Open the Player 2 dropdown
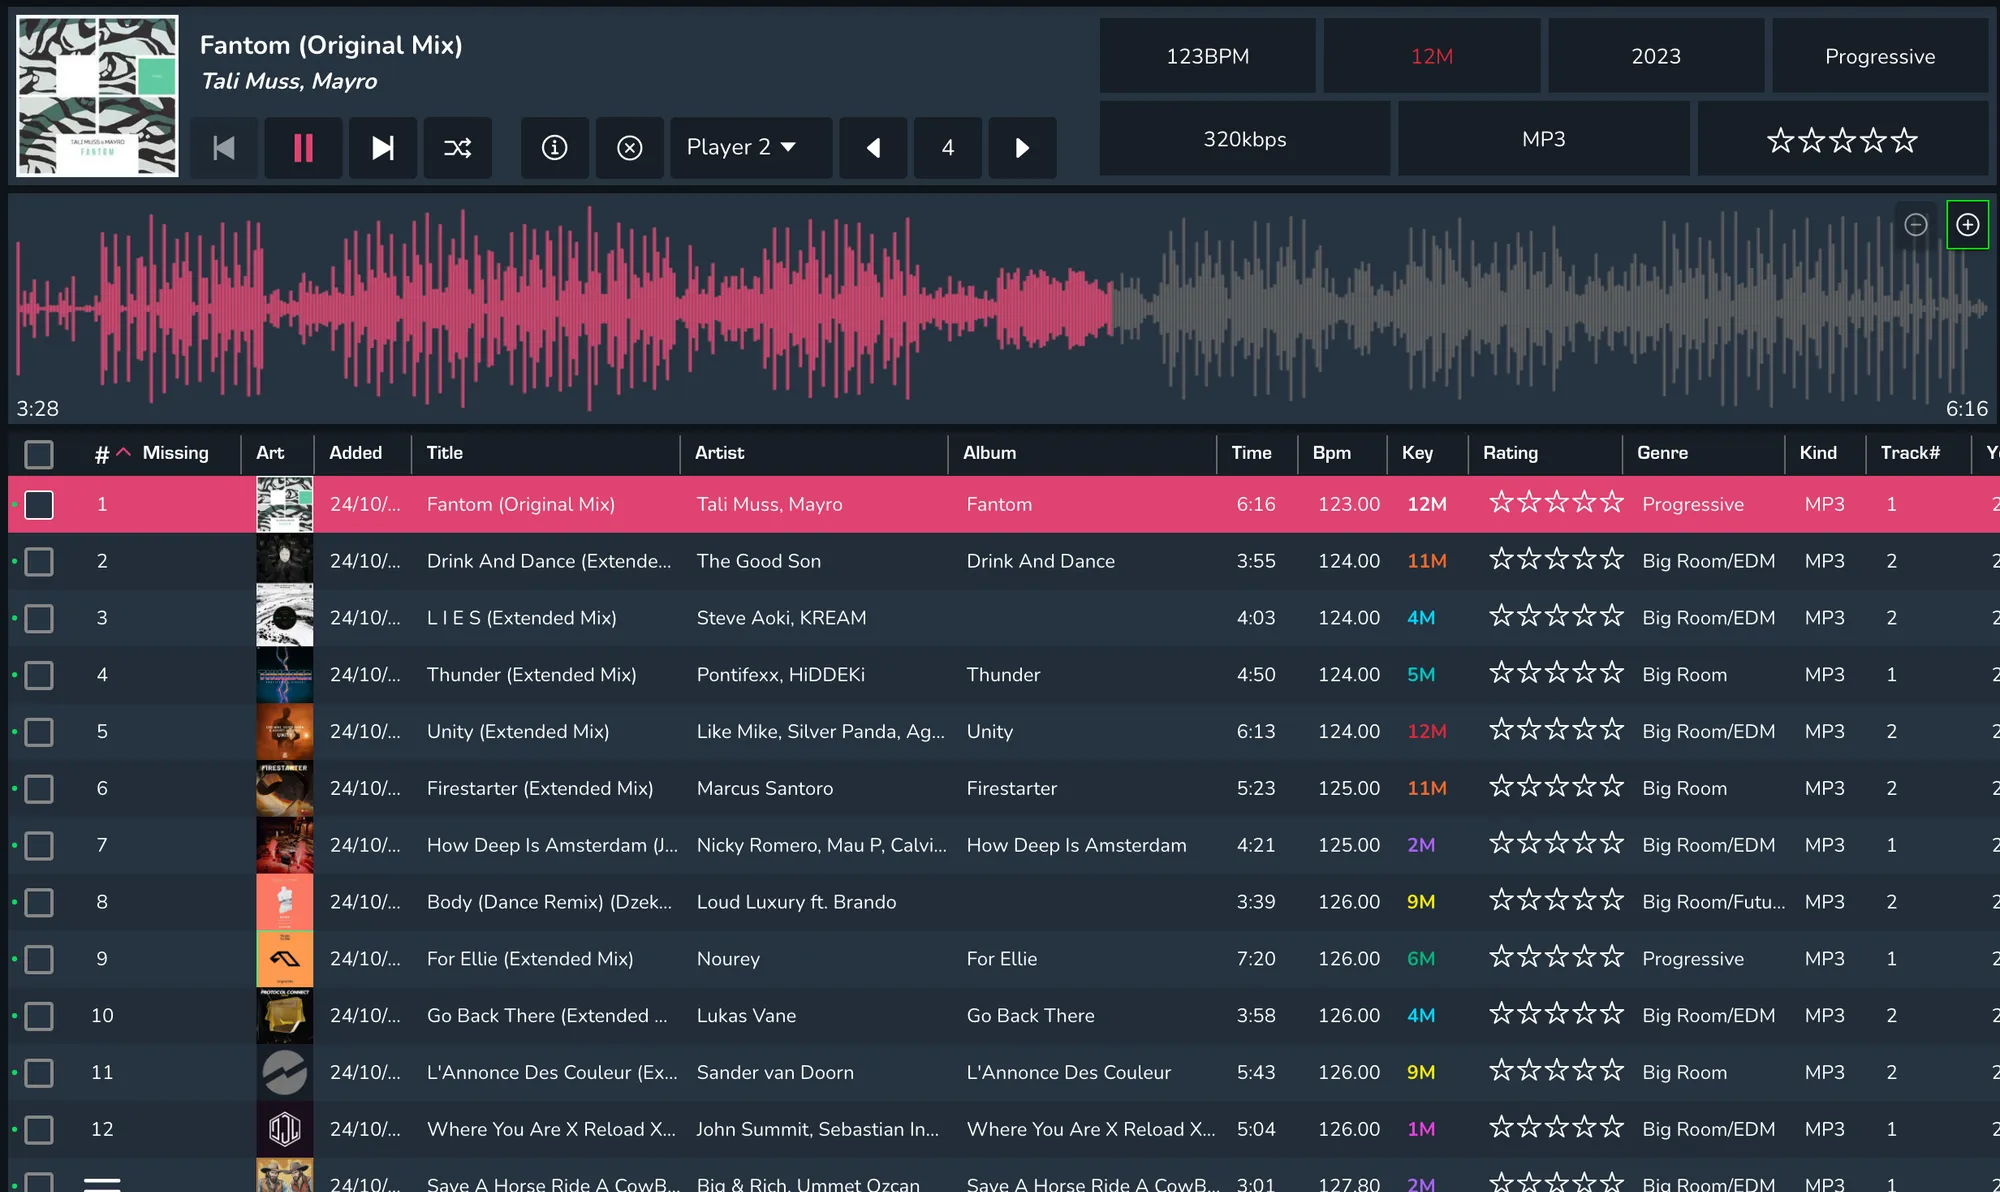 (750, 148)
